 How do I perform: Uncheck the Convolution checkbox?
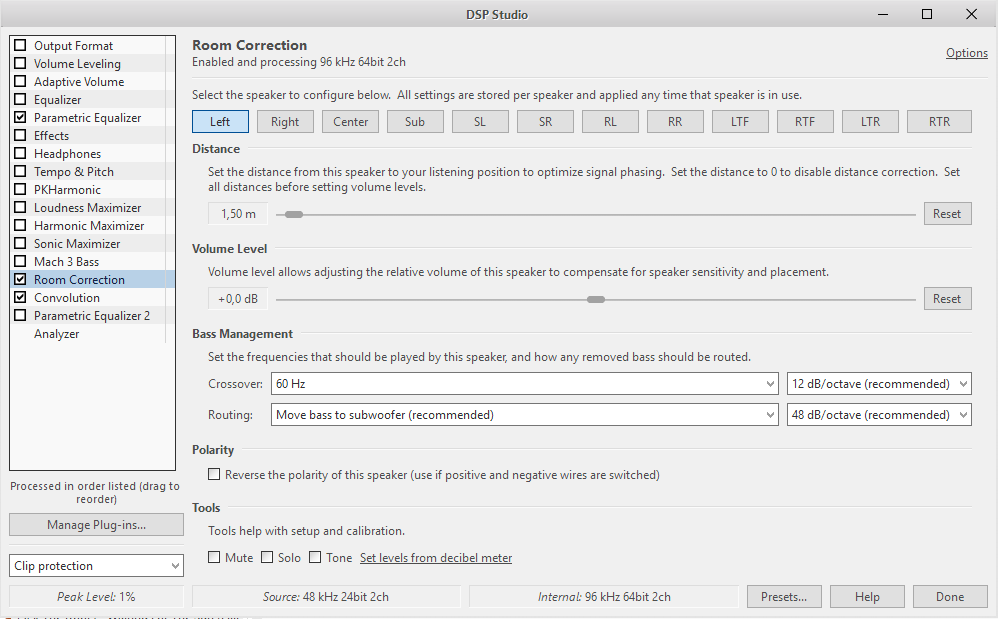20,297
